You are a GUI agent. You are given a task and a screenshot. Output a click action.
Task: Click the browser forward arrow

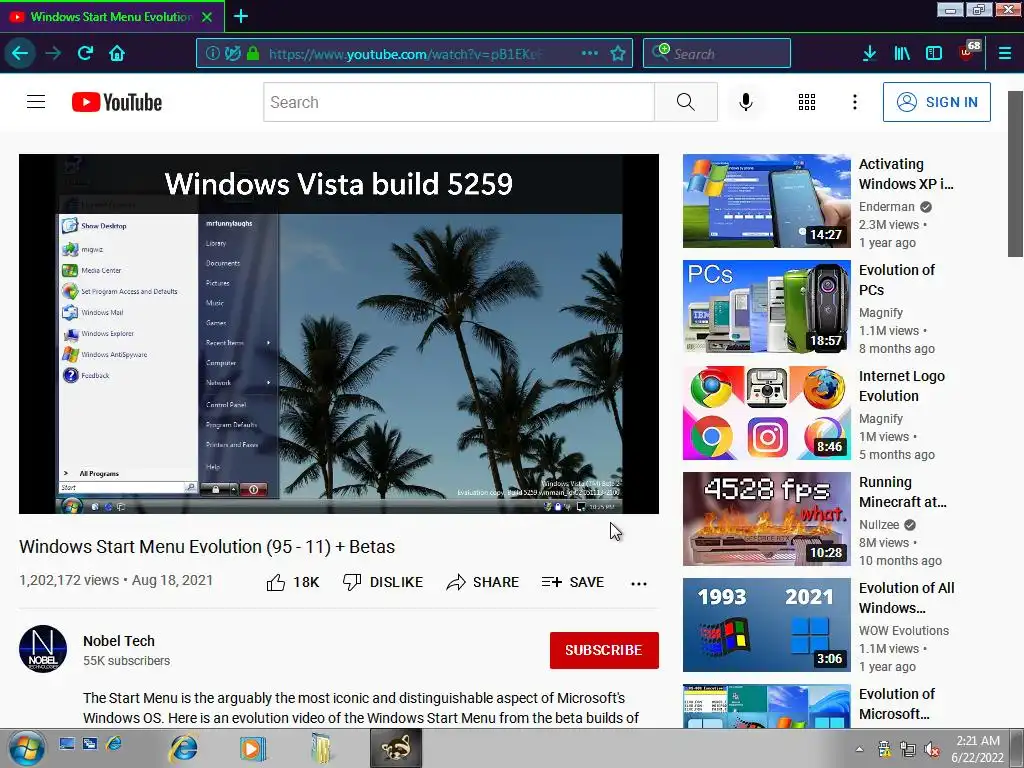pos(53,53)
